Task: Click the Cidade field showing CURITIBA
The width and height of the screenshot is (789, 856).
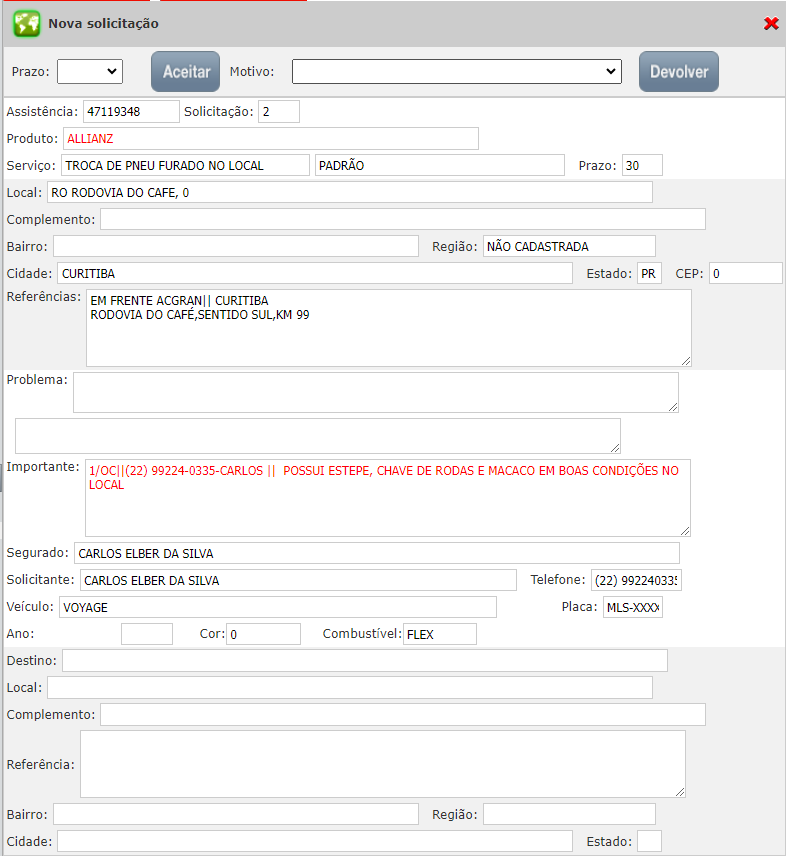Action: (x=314, y=273)
